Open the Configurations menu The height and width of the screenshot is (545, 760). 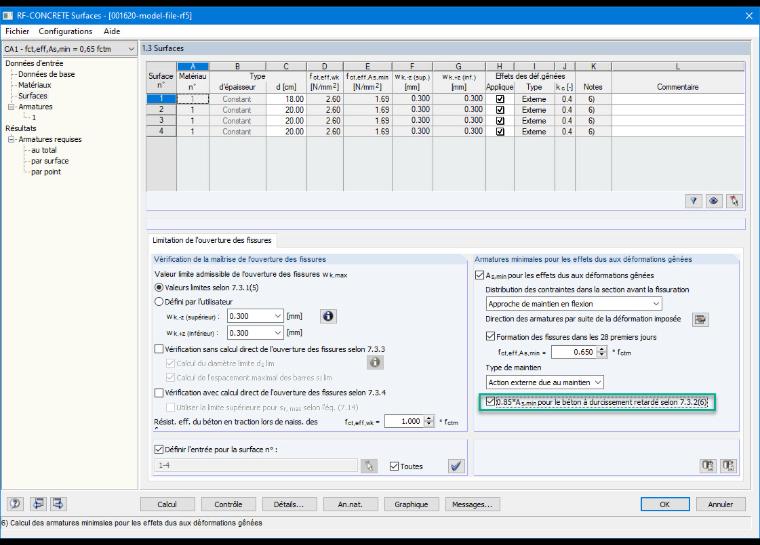click(x=65, y=31)
